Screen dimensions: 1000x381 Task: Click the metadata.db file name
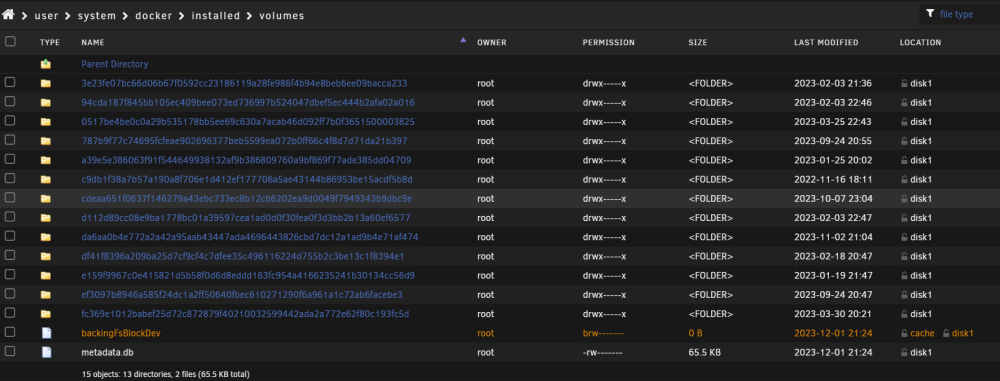point(107,352)
